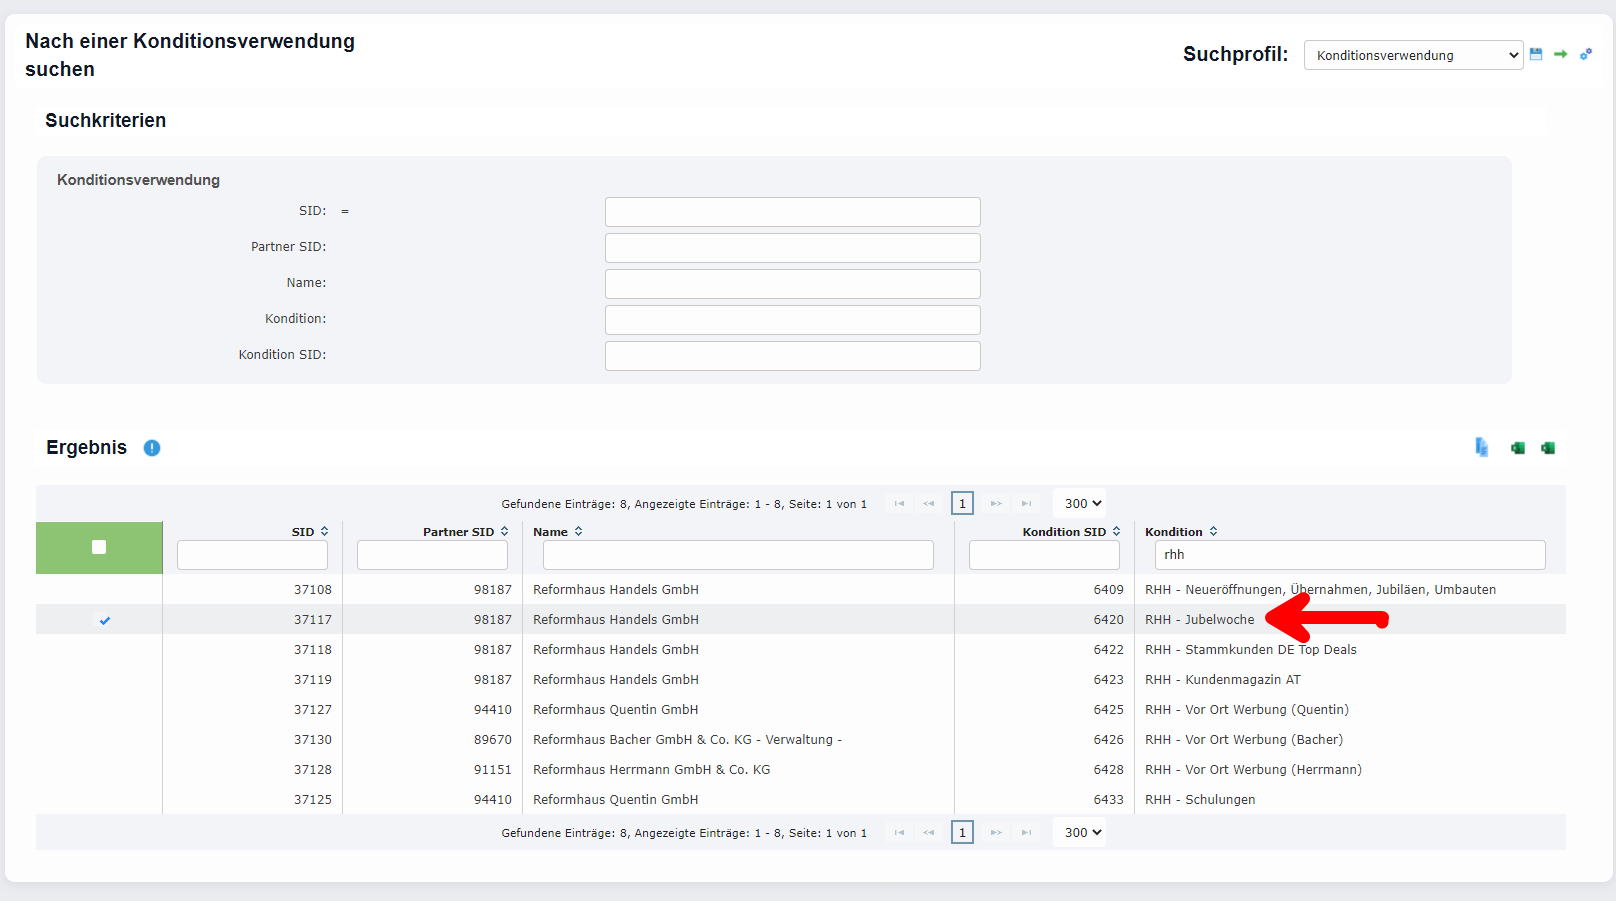1616x901 pixels.
Task: Click page 1 button in top pagination
Action: 962,504
